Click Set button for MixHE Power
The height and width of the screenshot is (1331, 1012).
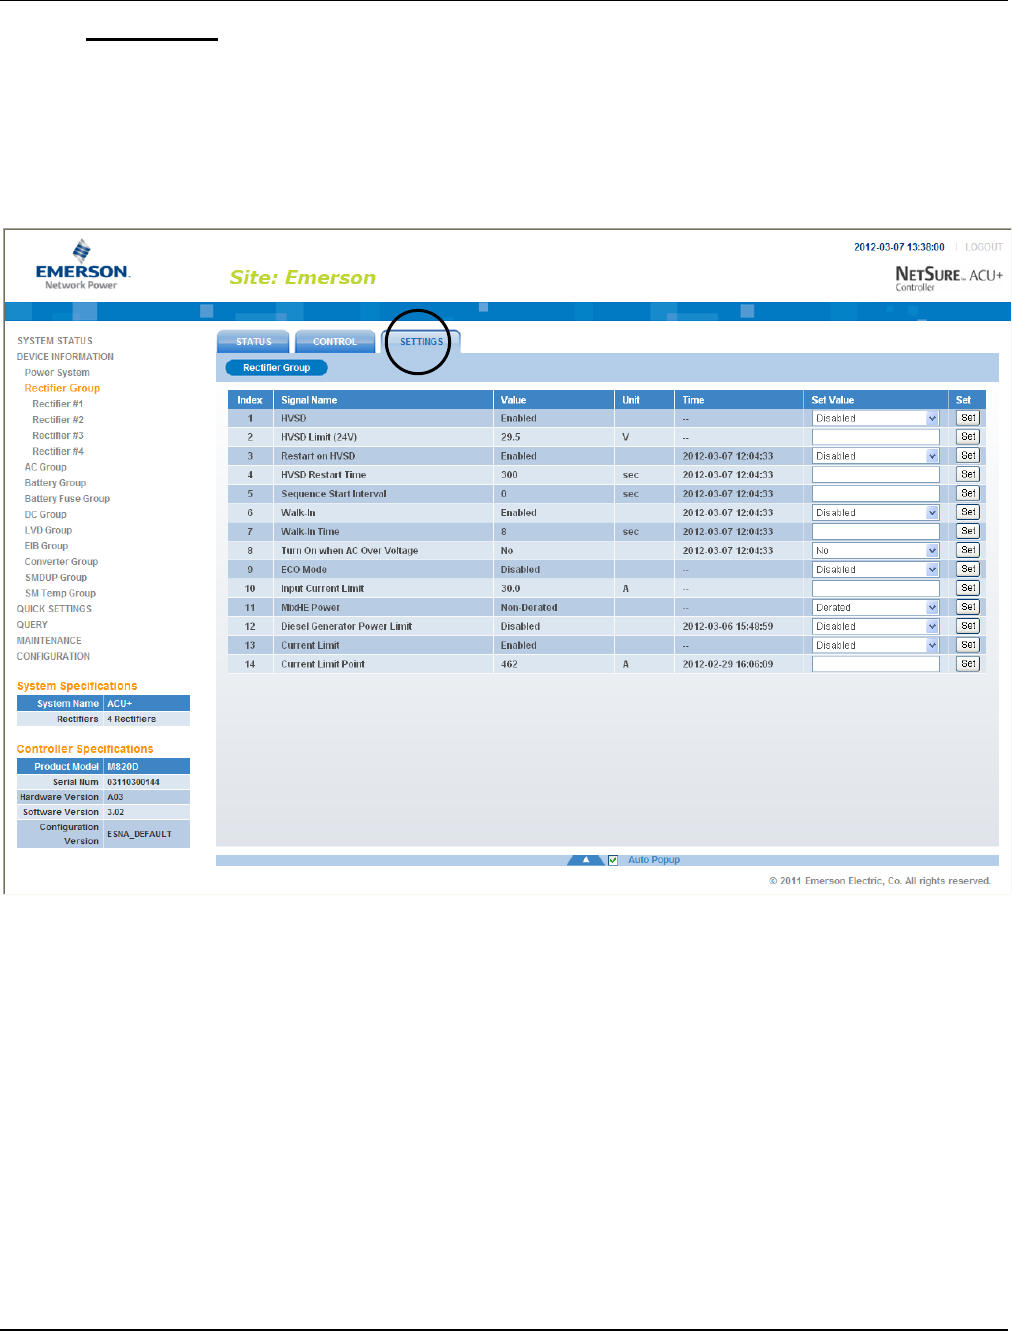(x=968, y=608)
